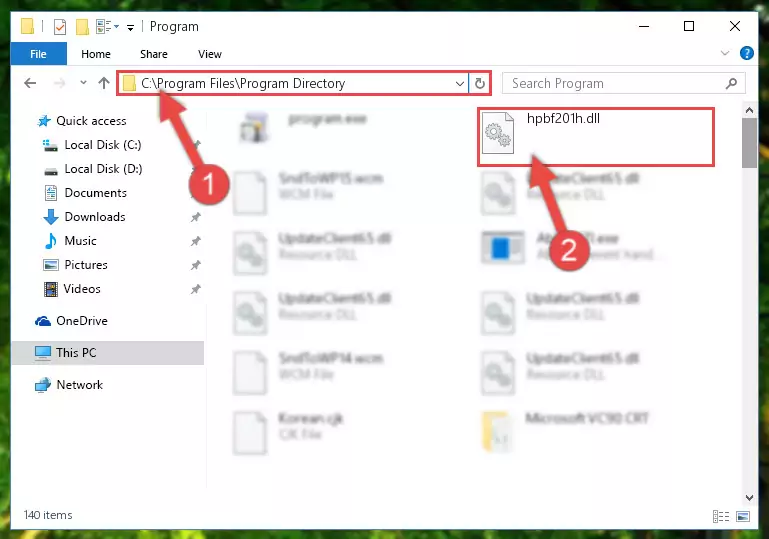This screenshot has width=769, height=539.
Task: Go back with the Back arrow
Action: [30, 83]
